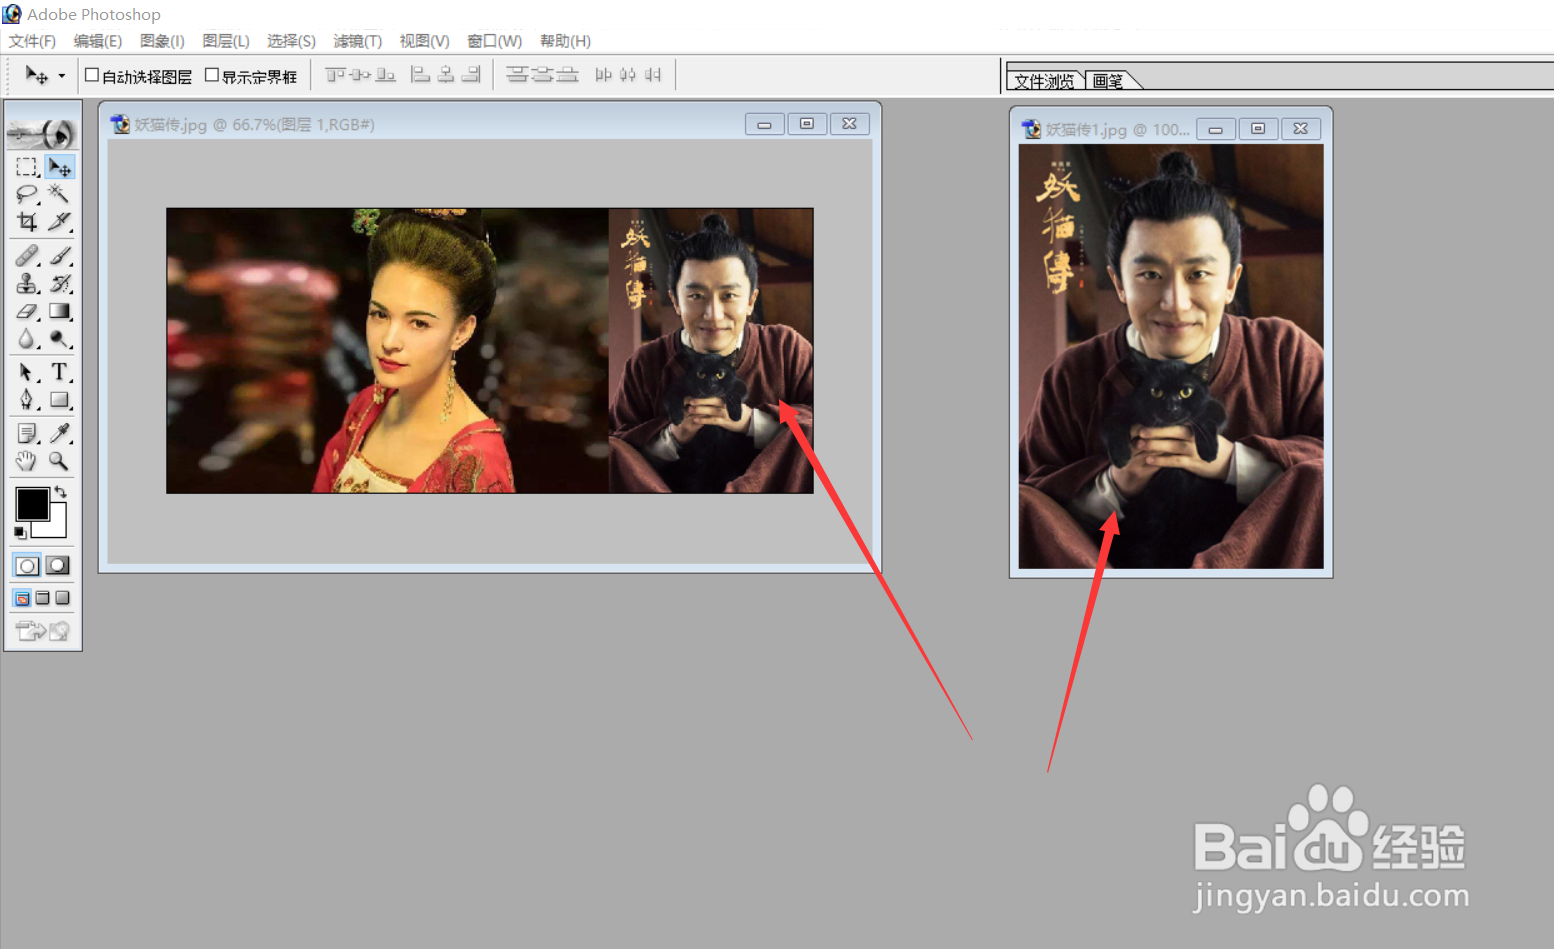Click Align right edges button
The width and height of the screenshot is (1554, 949).
click(471, 75)
